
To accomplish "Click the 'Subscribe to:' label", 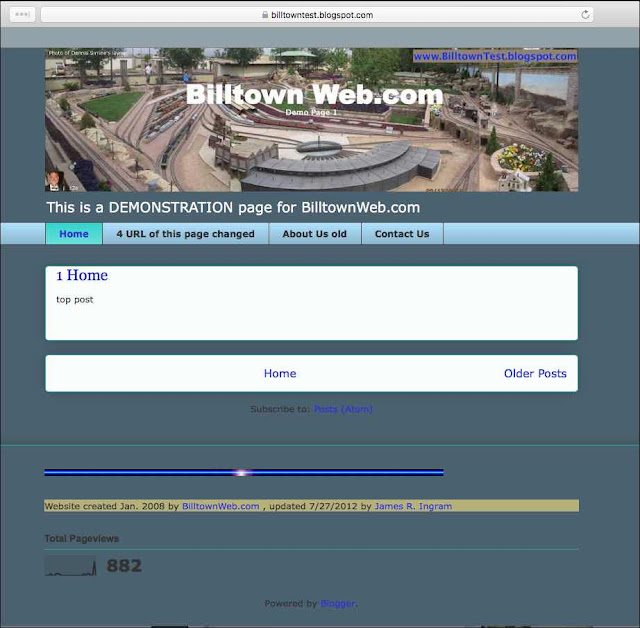I will (x=280, y=409).
